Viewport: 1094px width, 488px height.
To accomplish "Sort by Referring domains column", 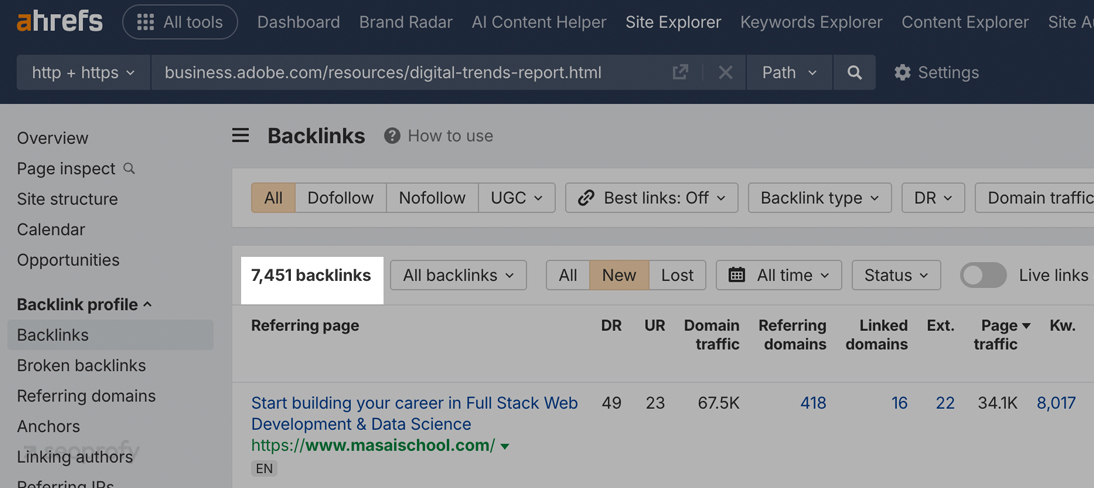I will pos(793,334).
